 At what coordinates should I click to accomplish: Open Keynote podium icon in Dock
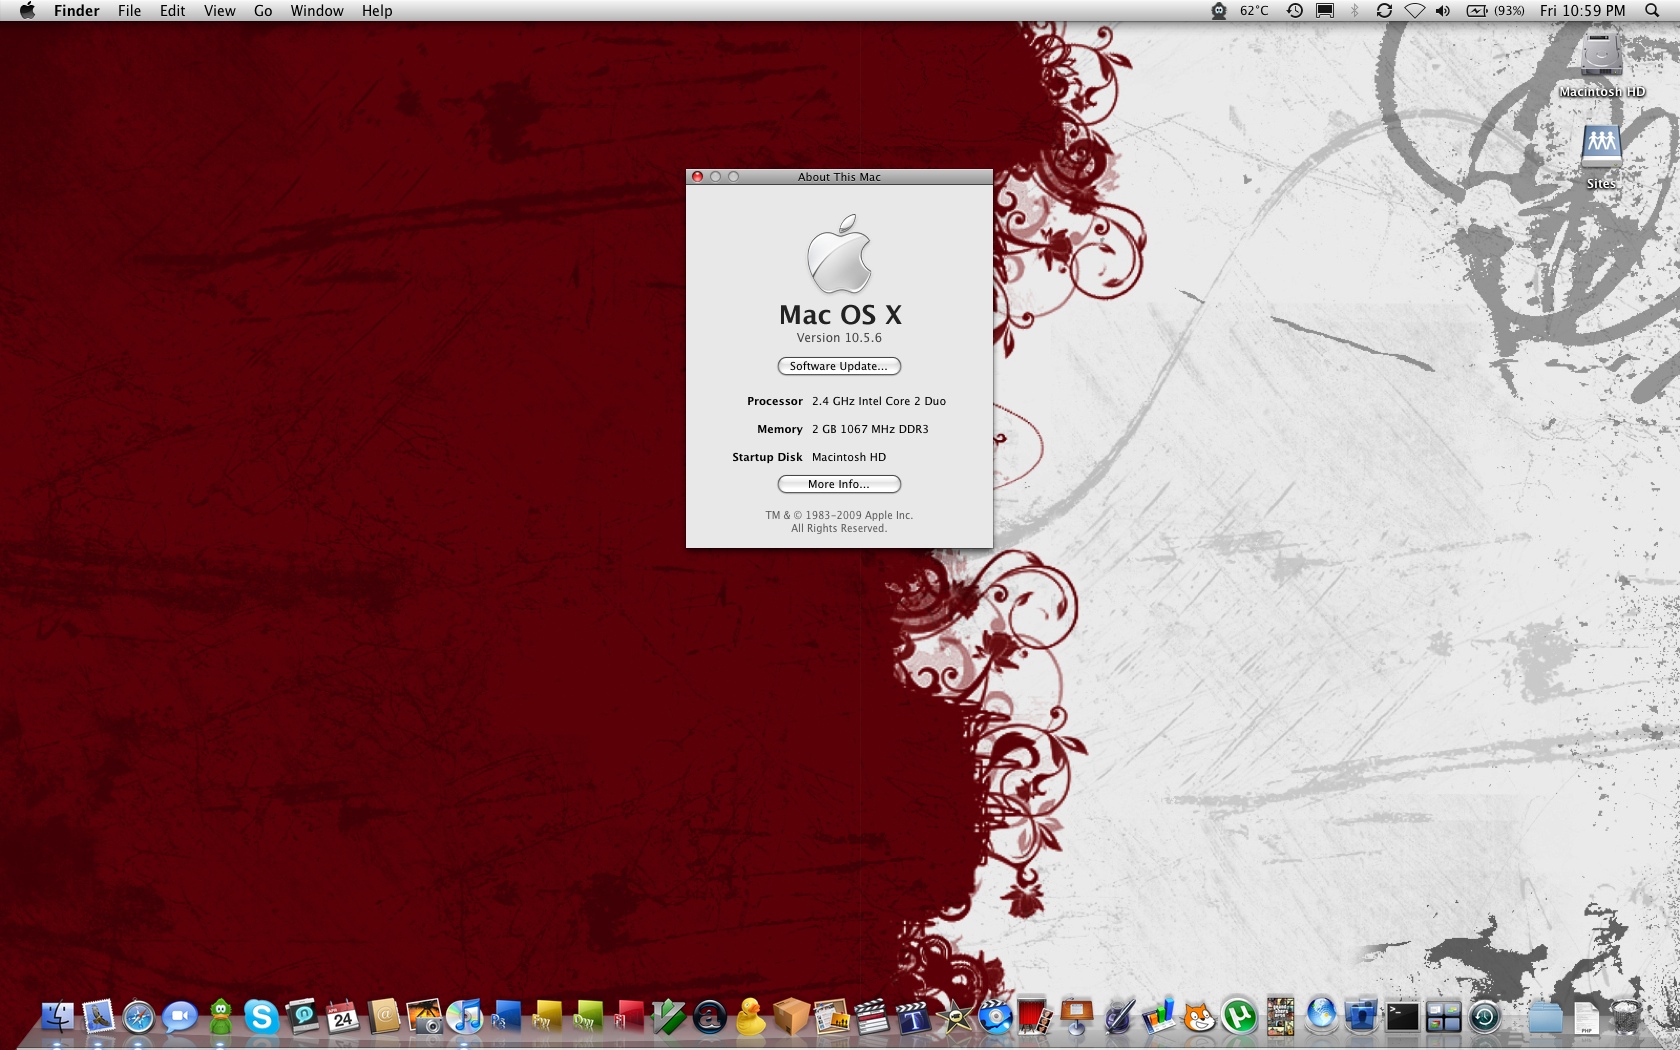click(1077, 1017)
